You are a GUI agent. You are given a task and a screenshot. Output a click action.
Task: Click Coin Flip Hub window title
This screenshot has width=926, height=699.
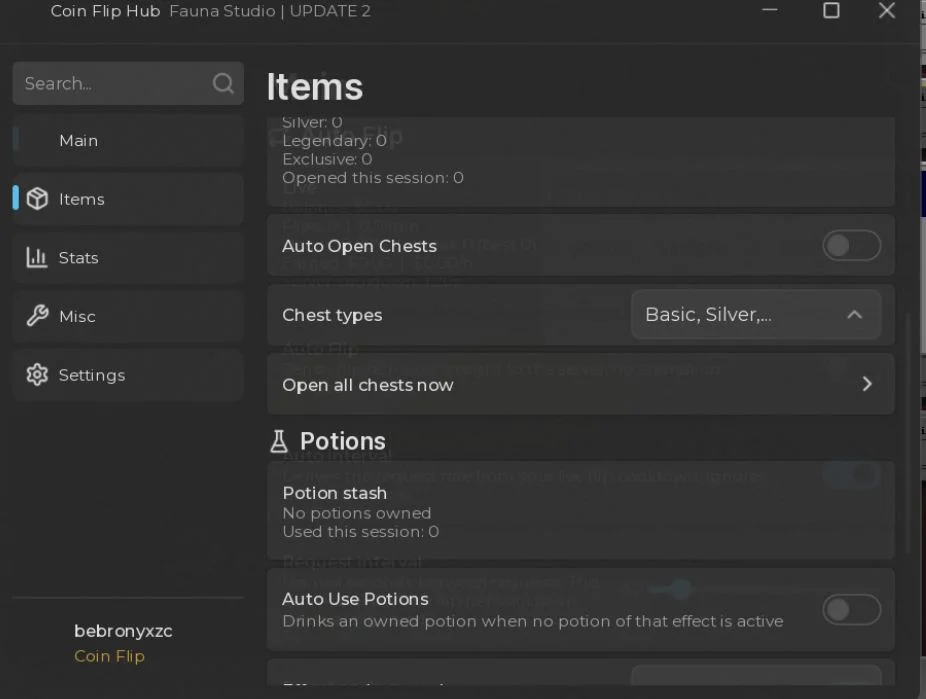[x=105, y=11]
